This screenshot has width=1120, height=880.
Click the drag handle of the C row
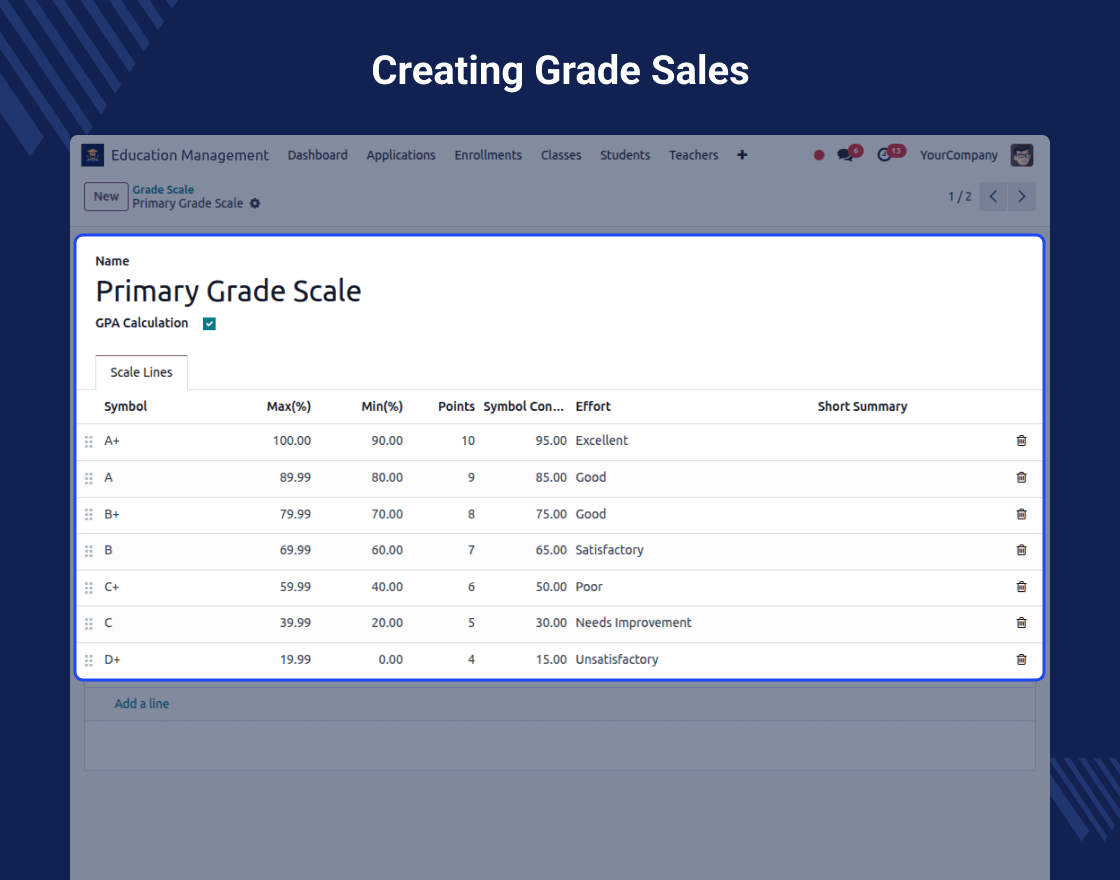89,624
